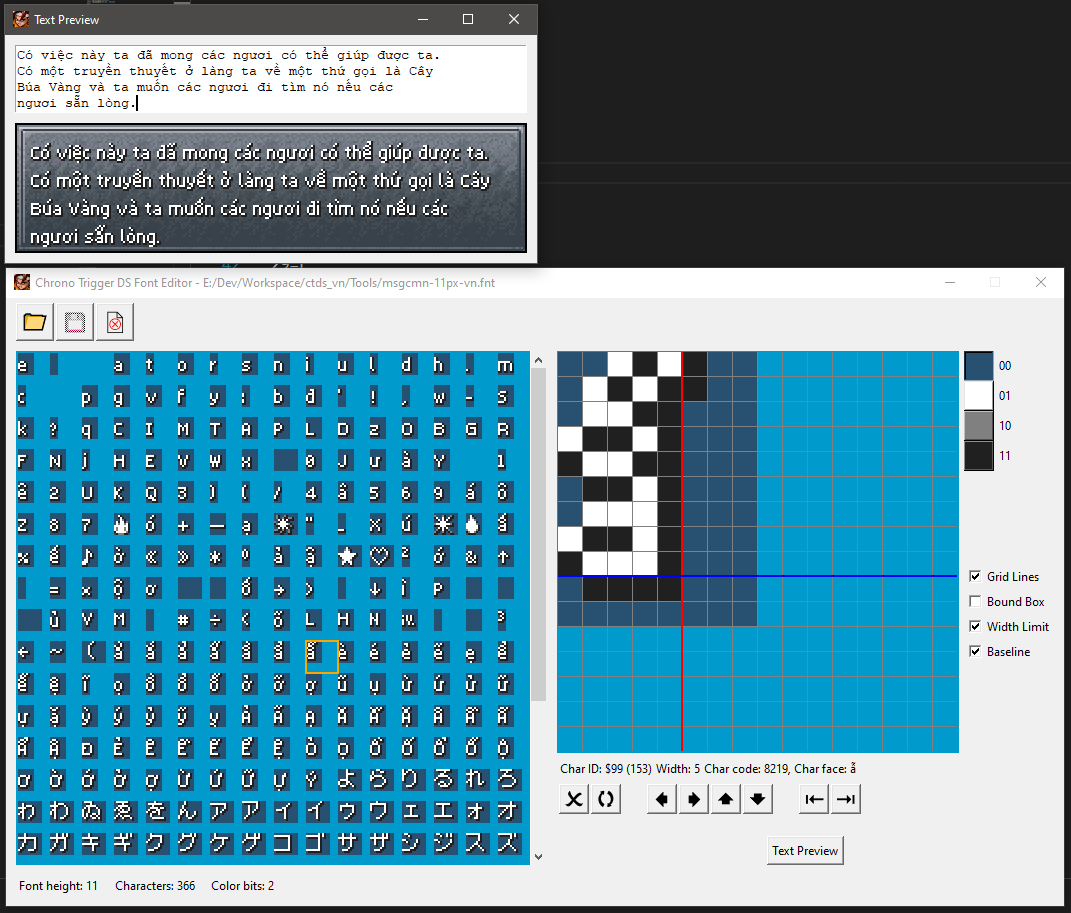Click the 'Font height: 11' status text
The image size is (1071, 913).
tap(58, 886)
